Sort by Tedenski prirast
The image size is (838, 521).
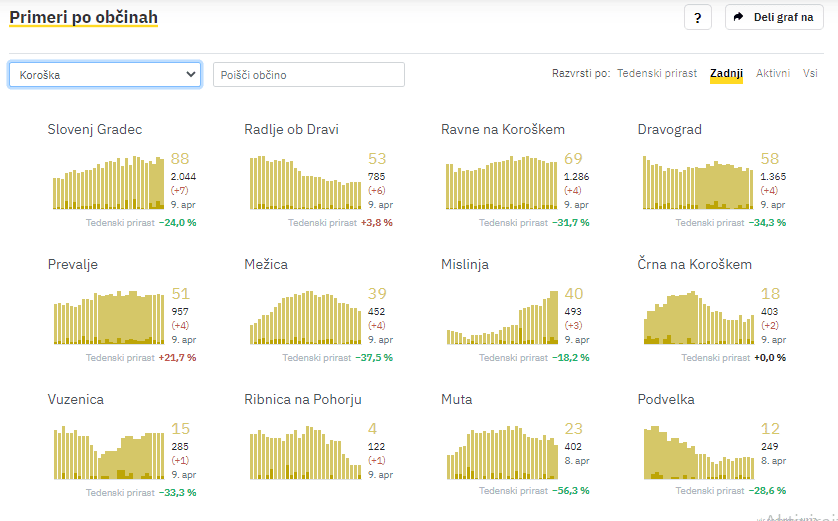pos(657,74)
